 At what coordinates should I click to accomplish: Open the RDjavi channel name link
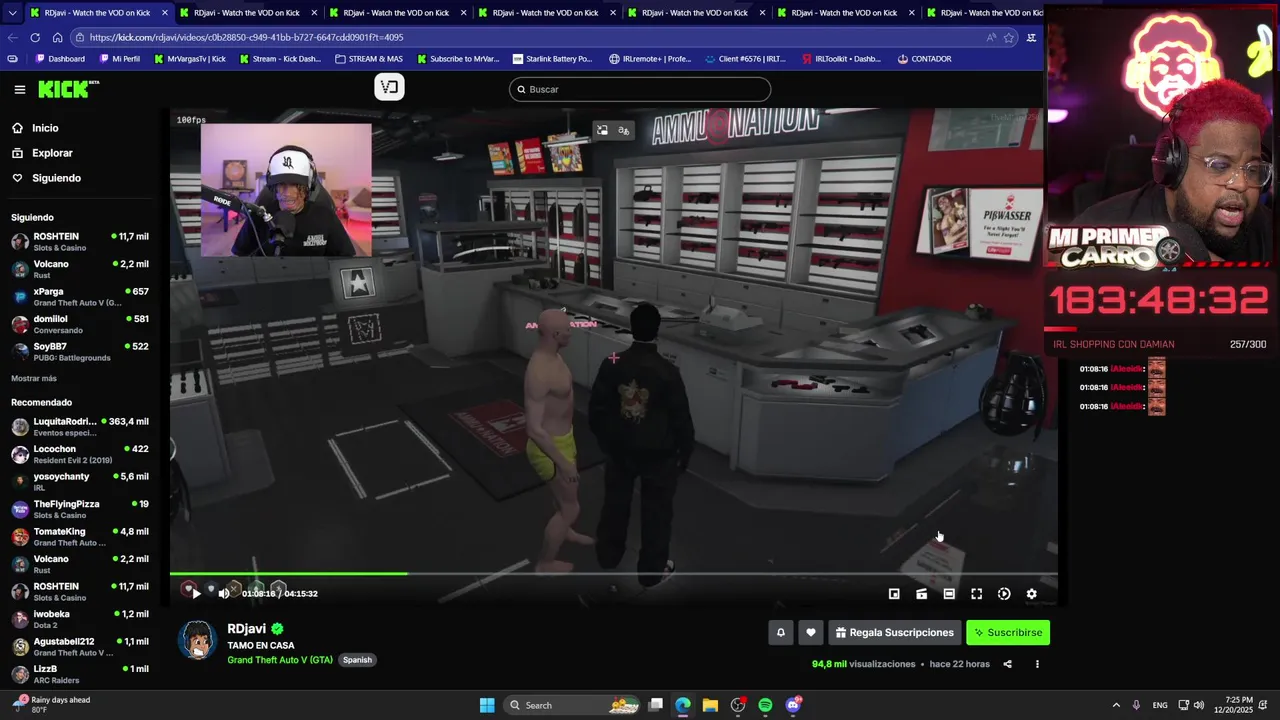point(246,629)
